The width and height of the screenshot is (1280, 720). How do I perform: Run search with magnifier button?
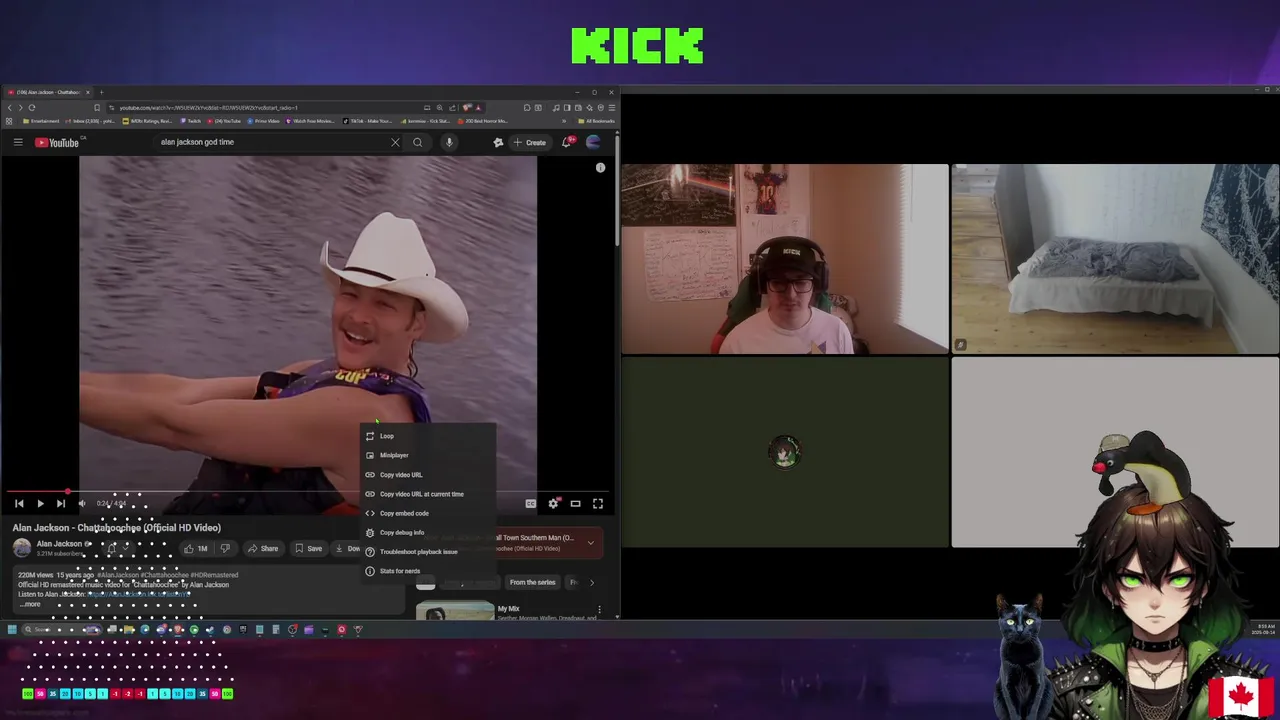[418, 142]
